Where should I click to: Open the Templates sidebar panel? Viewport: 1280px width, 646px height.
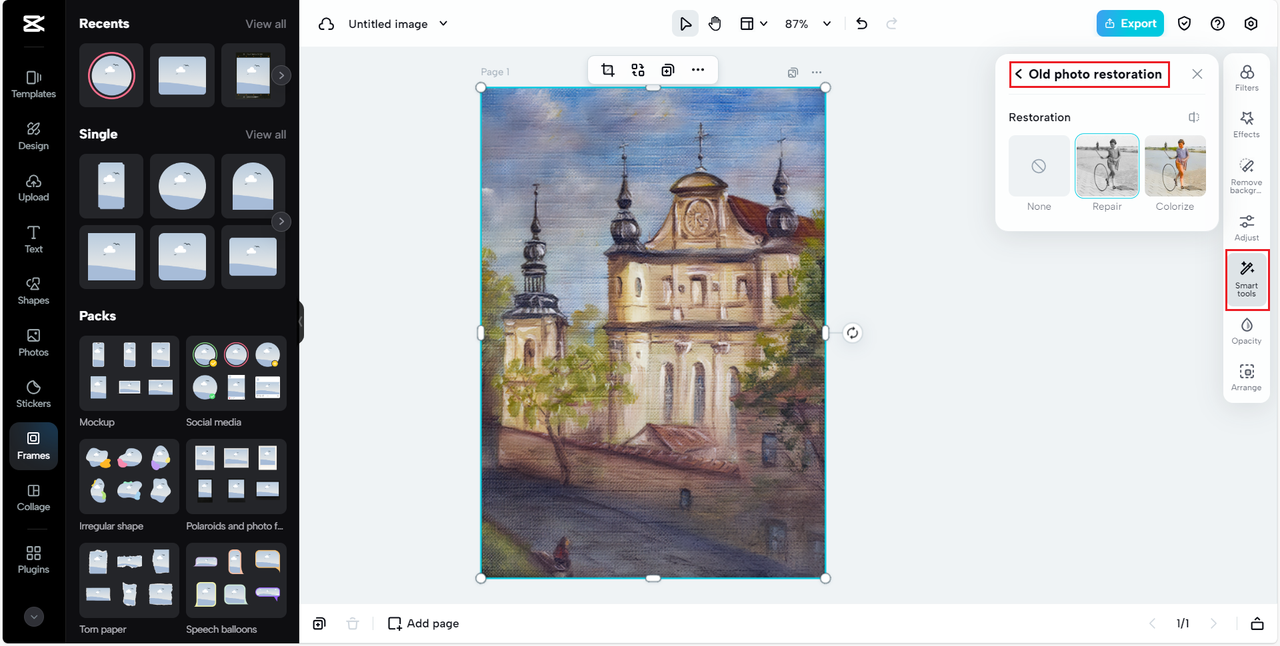[x=33, y=84]
